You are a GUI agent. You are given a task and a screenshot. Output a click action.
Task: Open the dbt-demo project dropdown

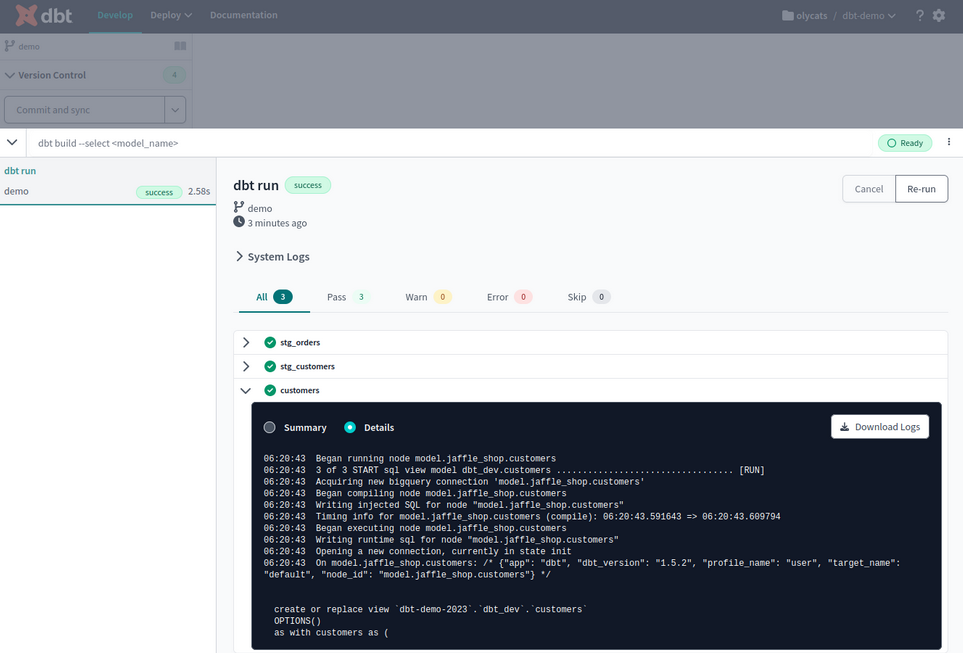point(868,15)
